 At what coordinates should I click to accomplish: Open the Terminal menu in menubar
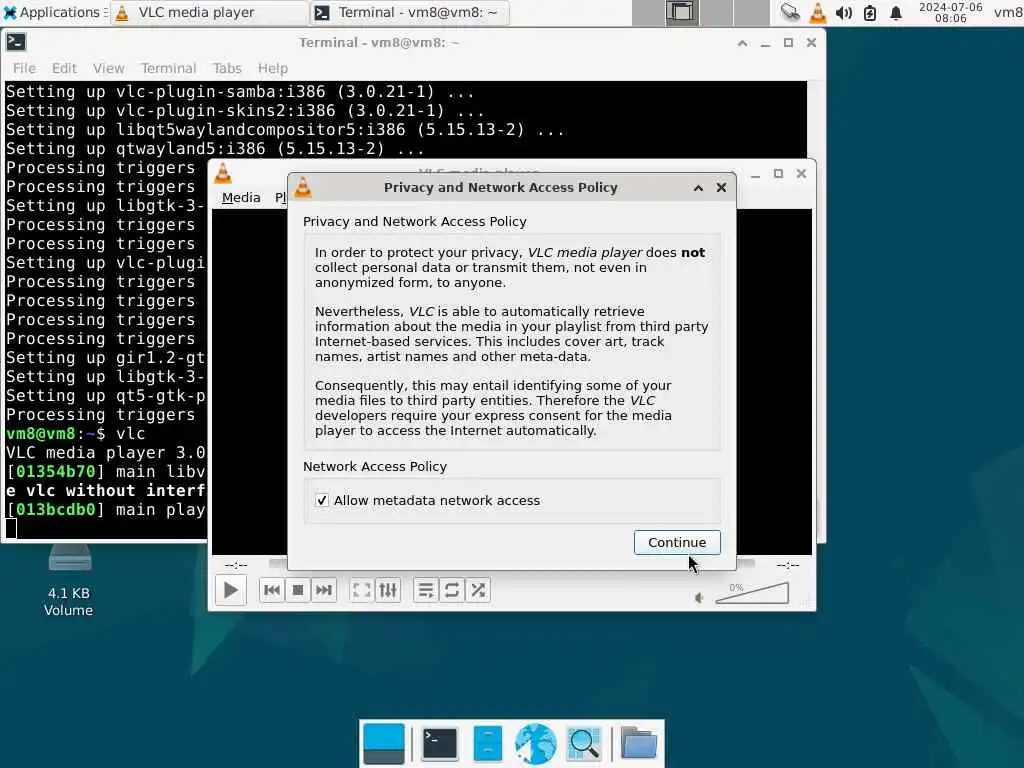pos(168,68)
